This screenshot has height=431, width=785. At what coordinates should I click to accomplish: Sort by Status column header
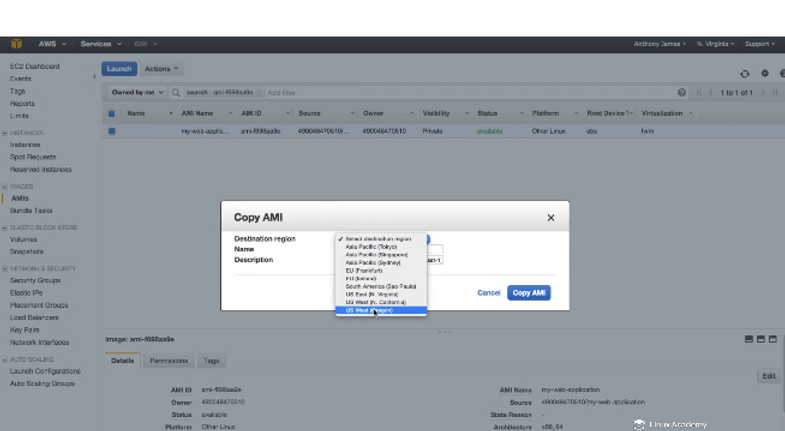487,114
